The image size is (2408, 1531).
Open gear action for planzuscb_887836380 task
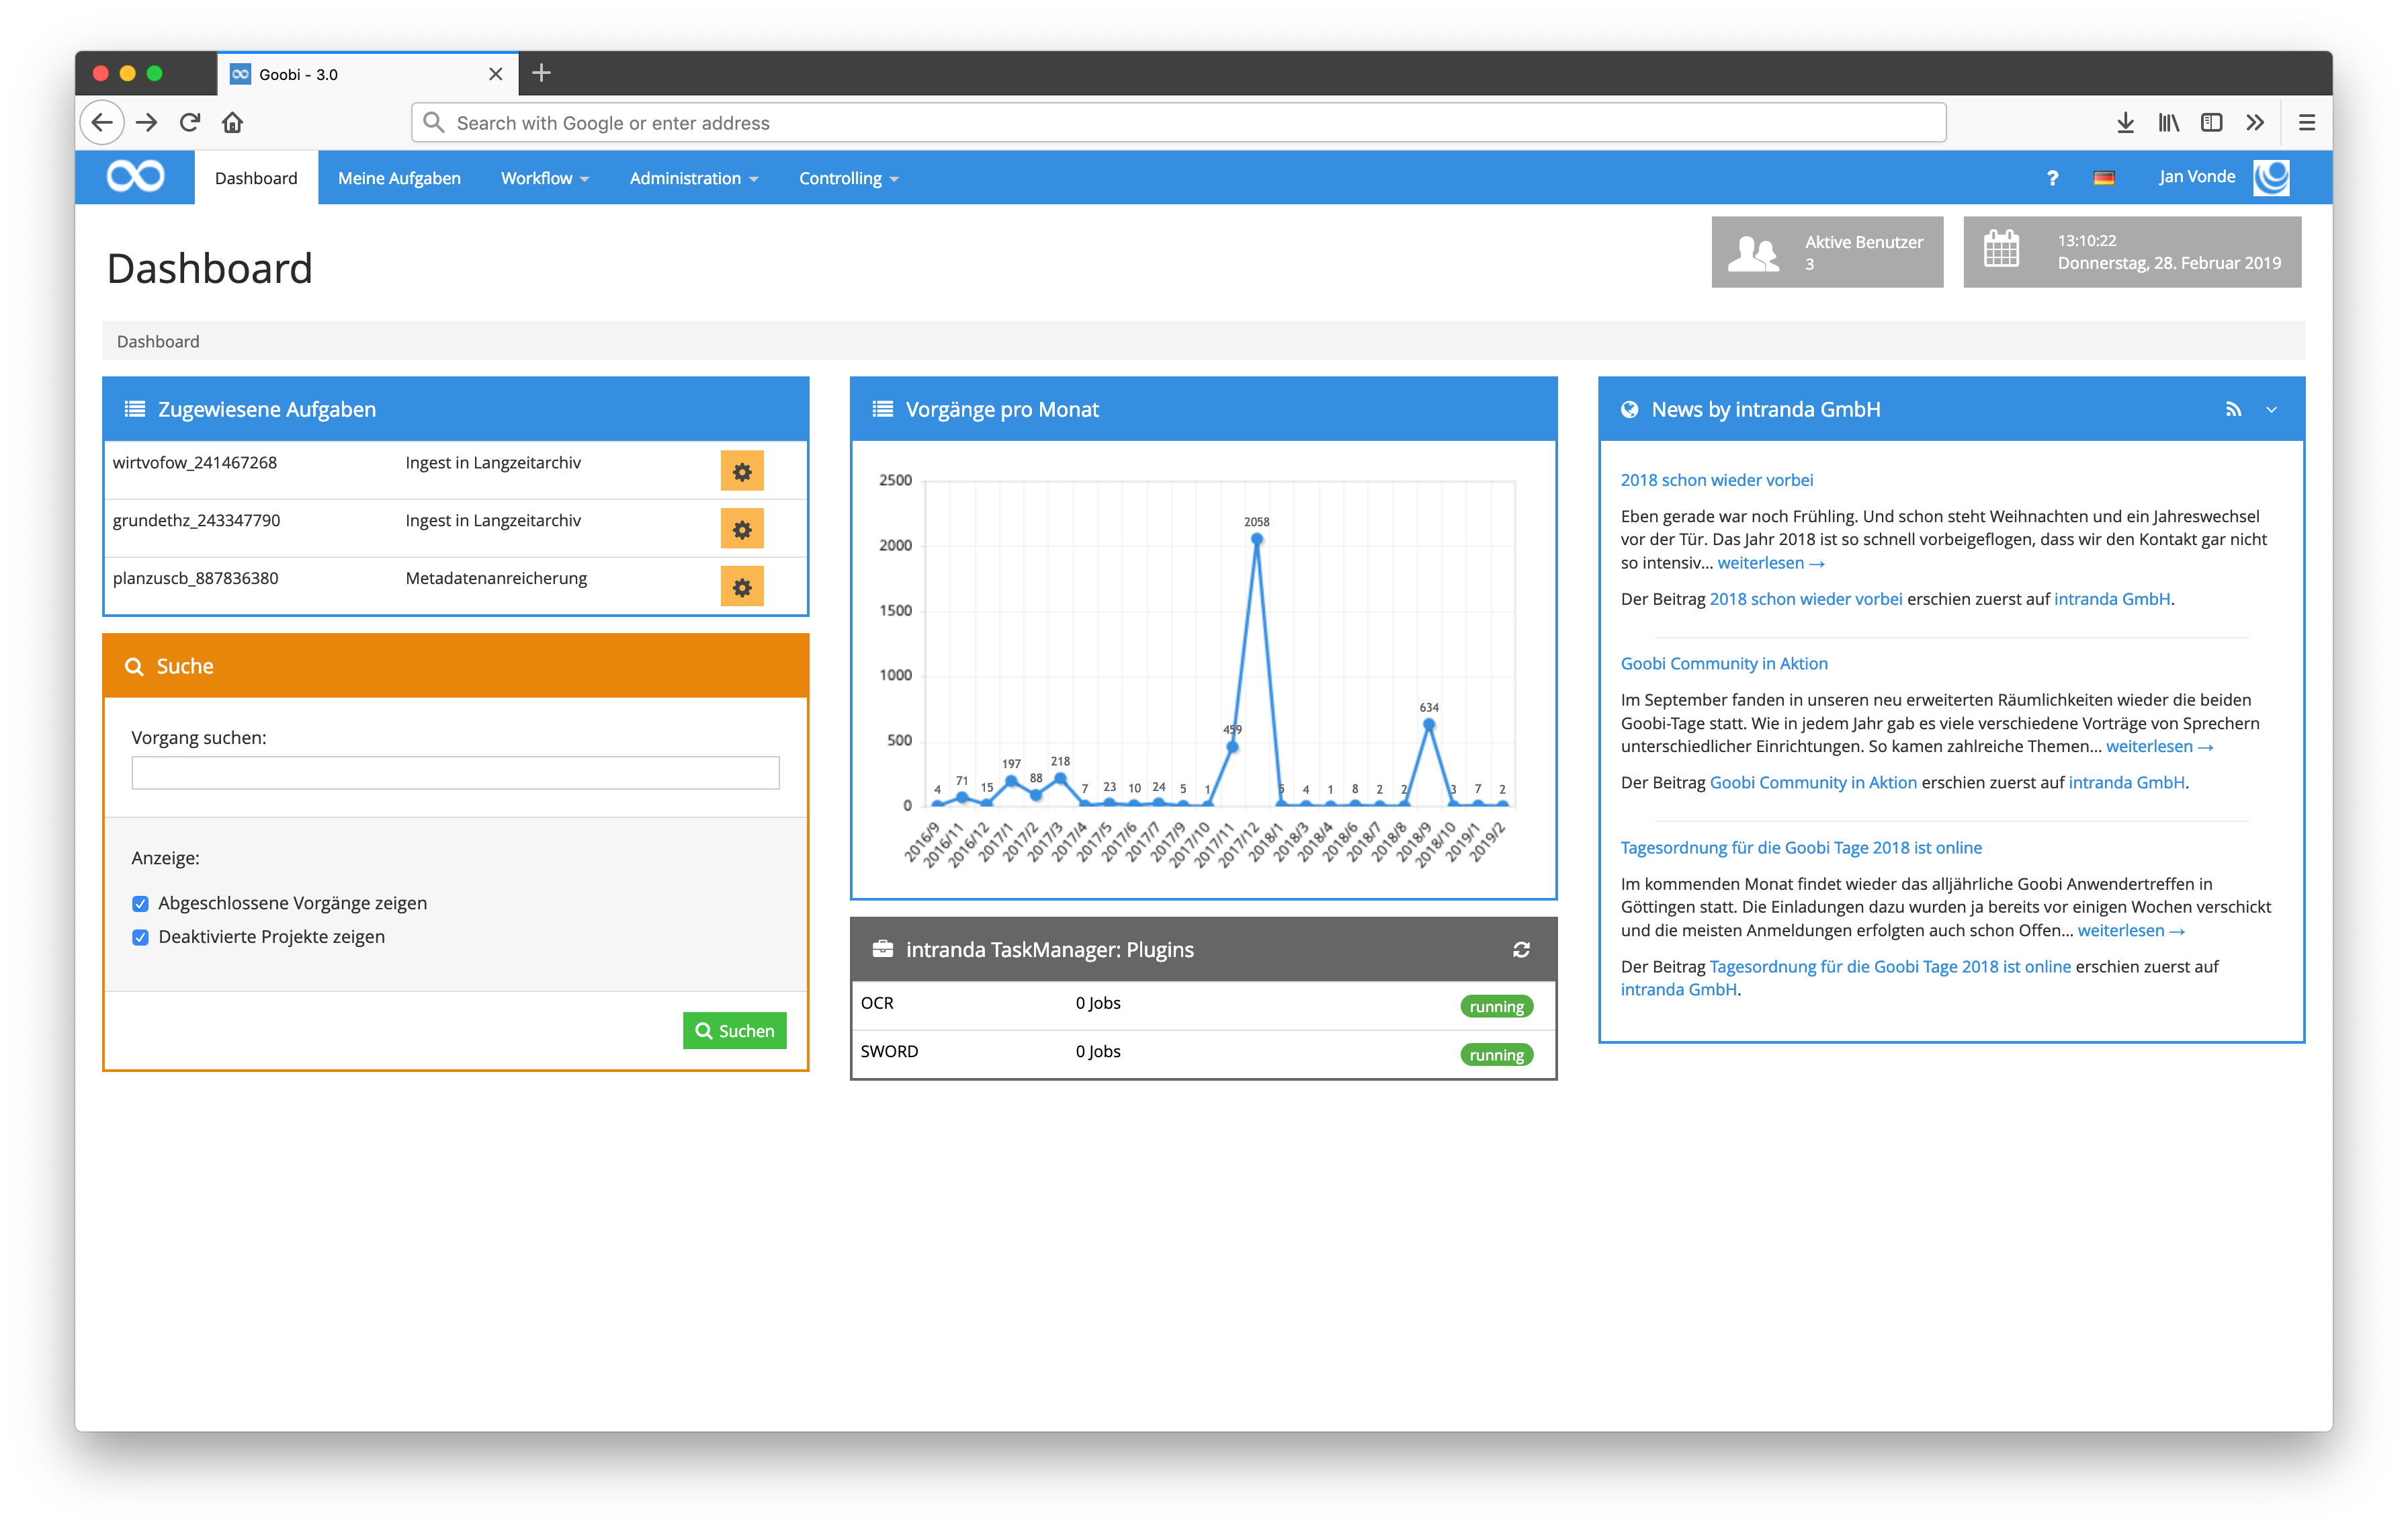741,587
